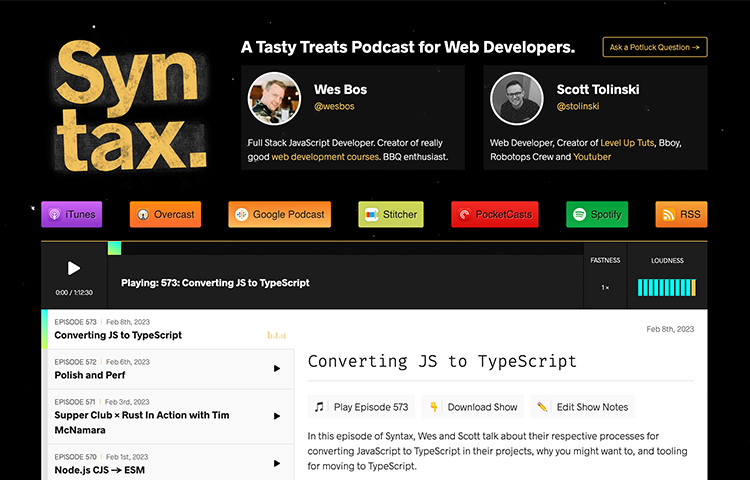Image resolution: width=750 pixels, height=480 pixels.
Task: Open the Overcast podcast link
Action: click(165, 214)
